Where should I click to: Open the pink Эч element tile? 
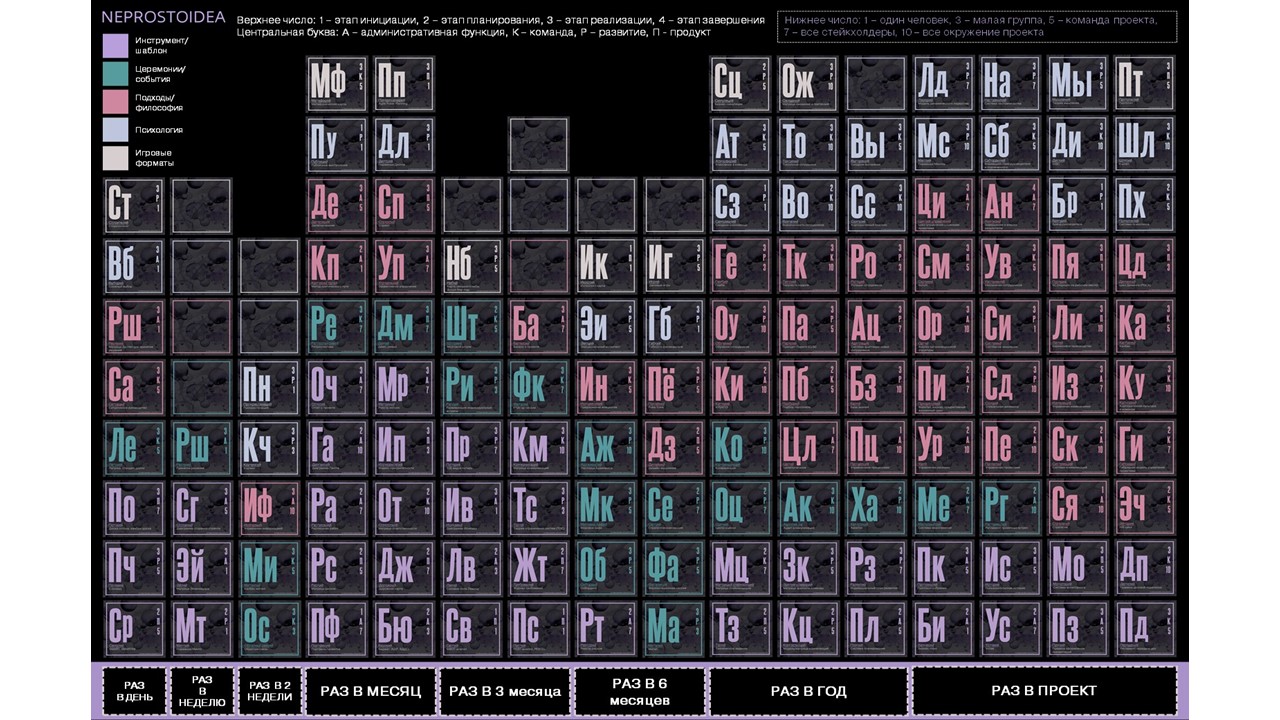point(1144,508)
